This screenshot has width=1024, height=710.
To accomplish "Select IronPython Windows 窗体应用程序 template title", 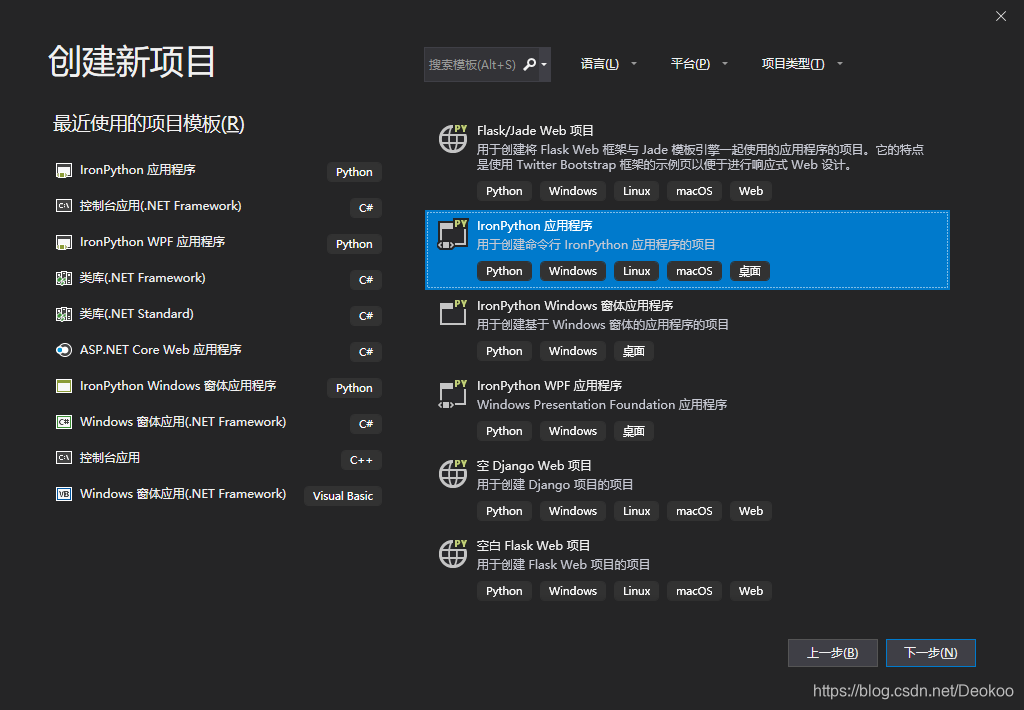I will [x=575, y=306].
